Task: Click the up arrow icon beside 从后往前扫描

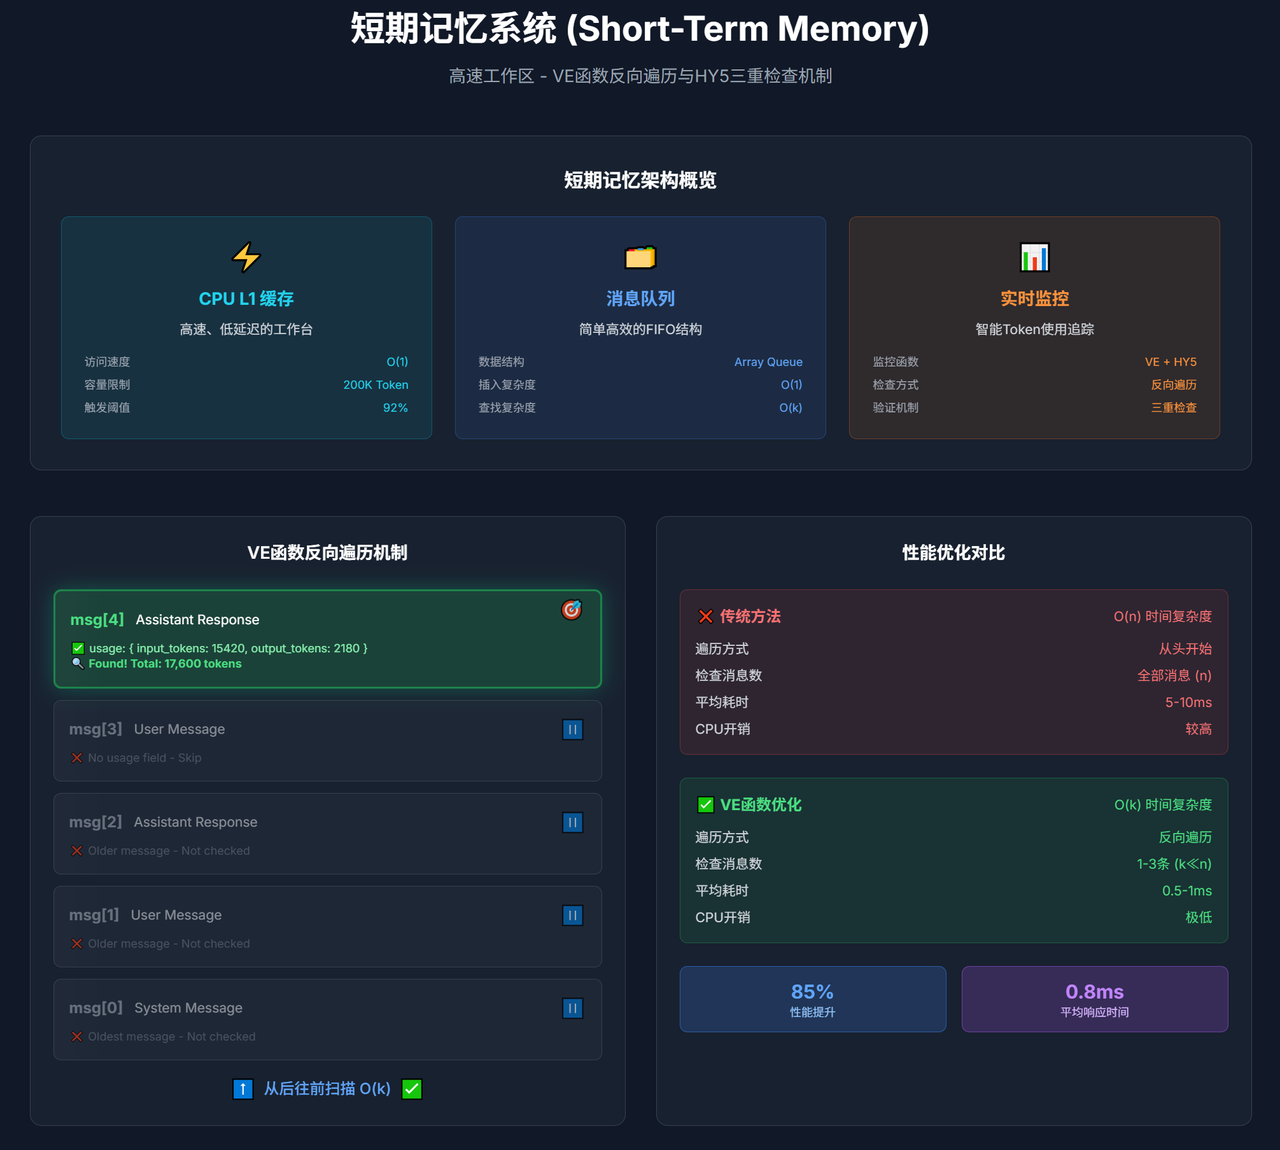Action: pyautogui.click(x=242, y=1089)
